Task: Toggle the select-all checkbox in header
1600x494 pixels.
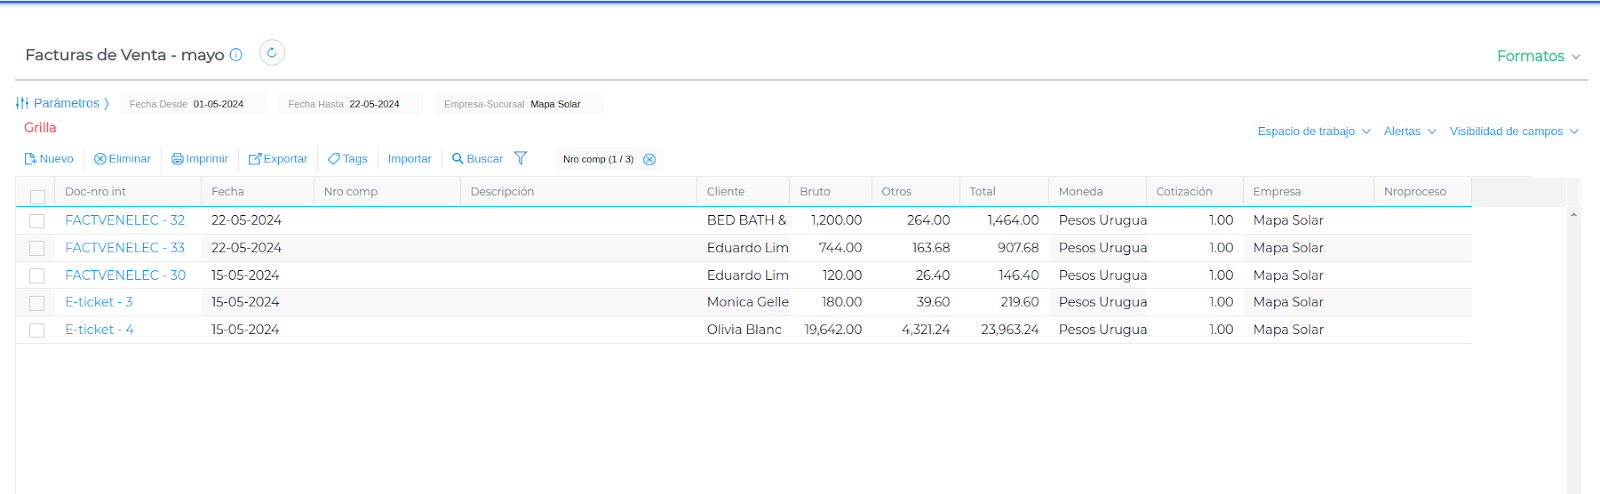Action: (x=37, y=197)
